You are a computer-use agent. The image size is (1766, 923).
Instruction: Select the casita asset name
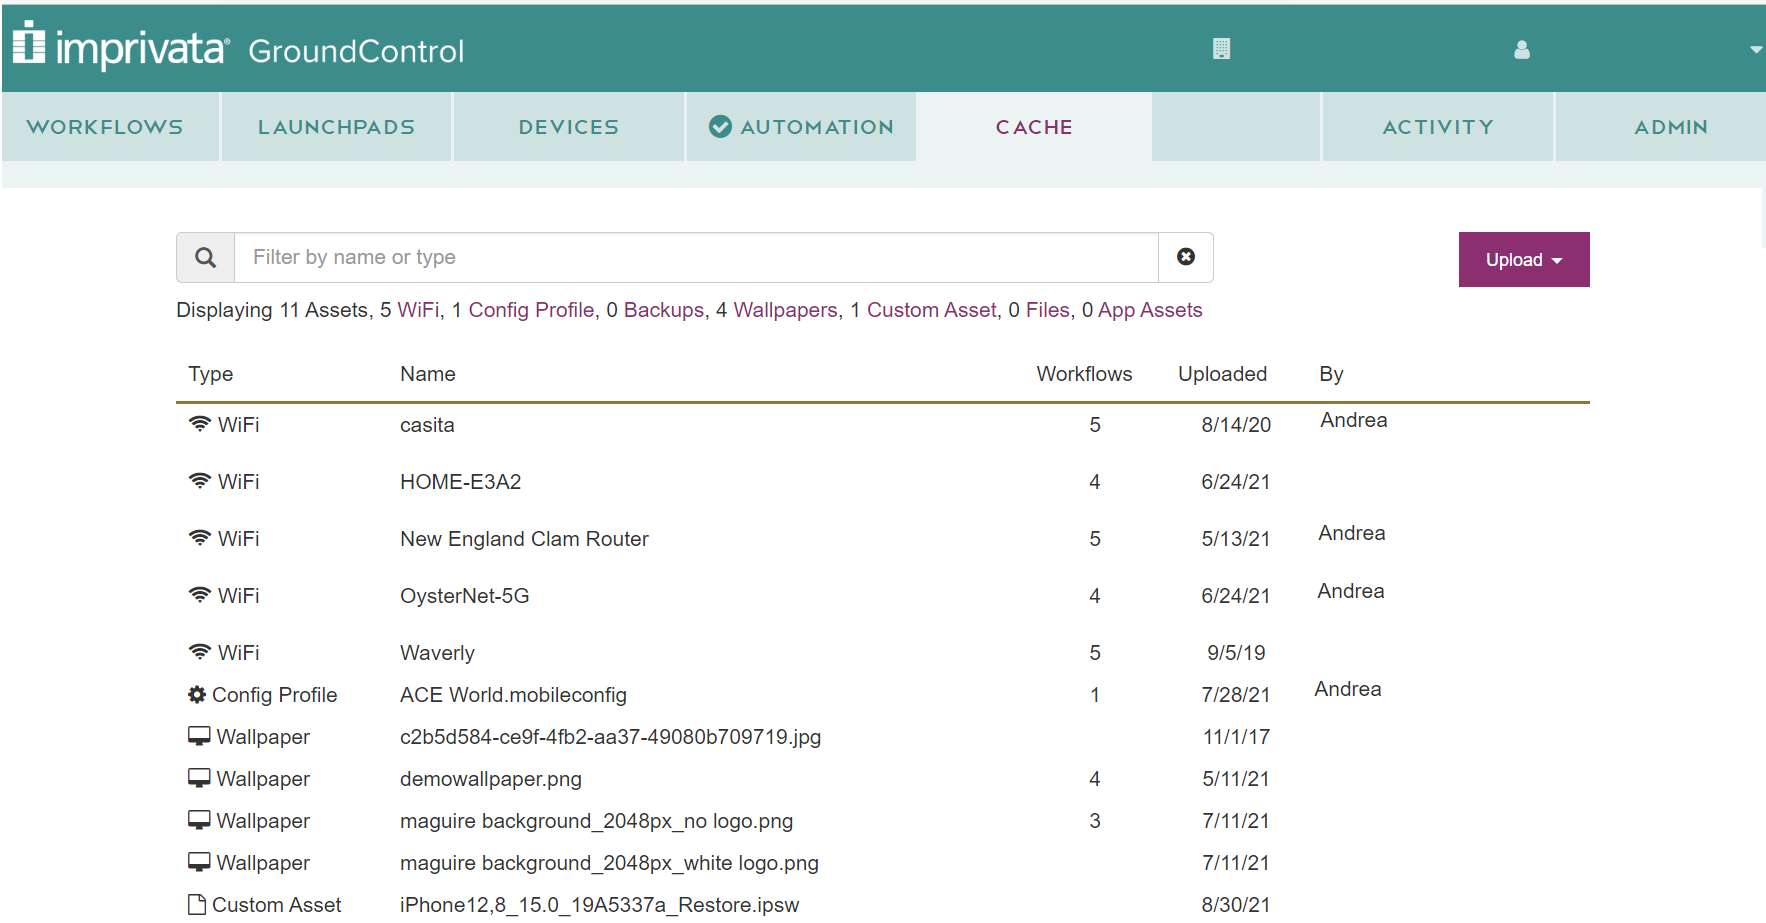click(427, 425)
